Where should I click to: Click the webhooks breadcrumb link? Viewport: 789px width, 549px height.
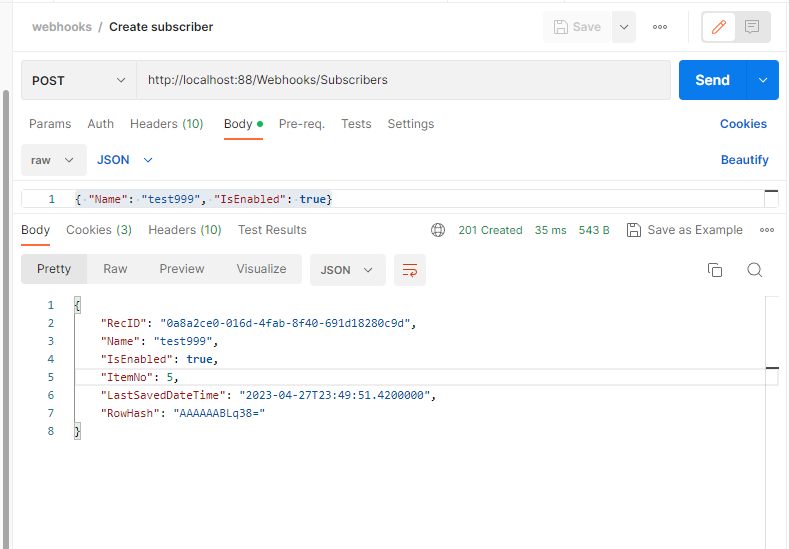pos(62,27)
